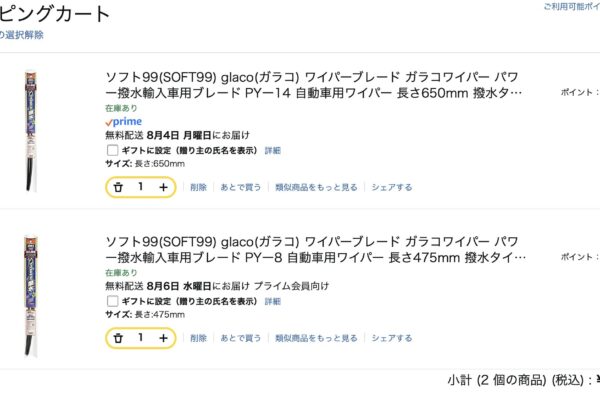Click 削除 for the 650mm wiper

click(198, 187)
